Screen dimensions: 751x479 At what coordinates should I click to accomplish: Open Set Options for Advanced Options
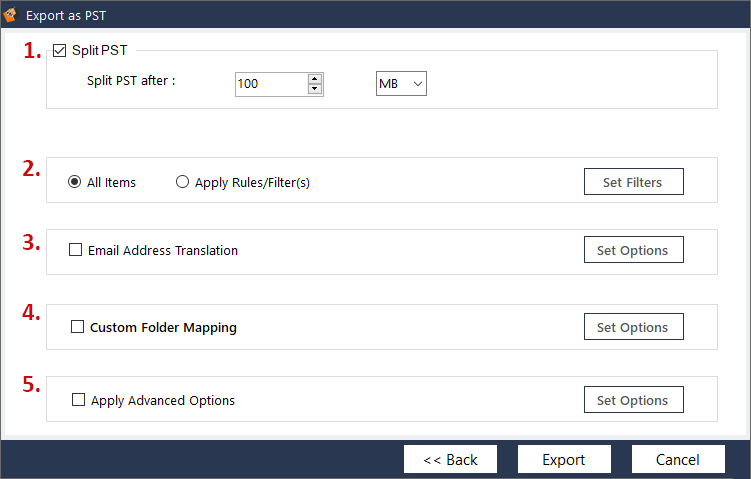pyautogui.click(x=633, y=400)
